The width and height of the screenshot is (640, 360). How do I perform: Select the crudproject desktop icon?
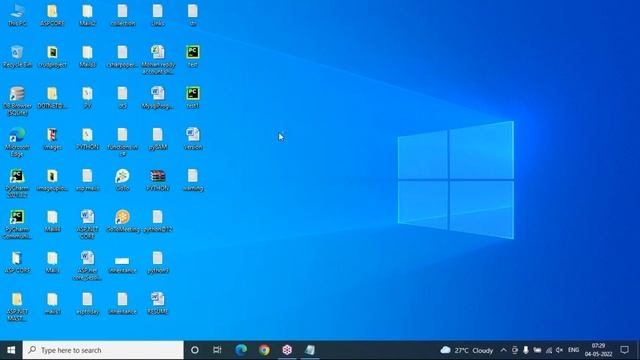pyautogui.click(x=52, y=57)
